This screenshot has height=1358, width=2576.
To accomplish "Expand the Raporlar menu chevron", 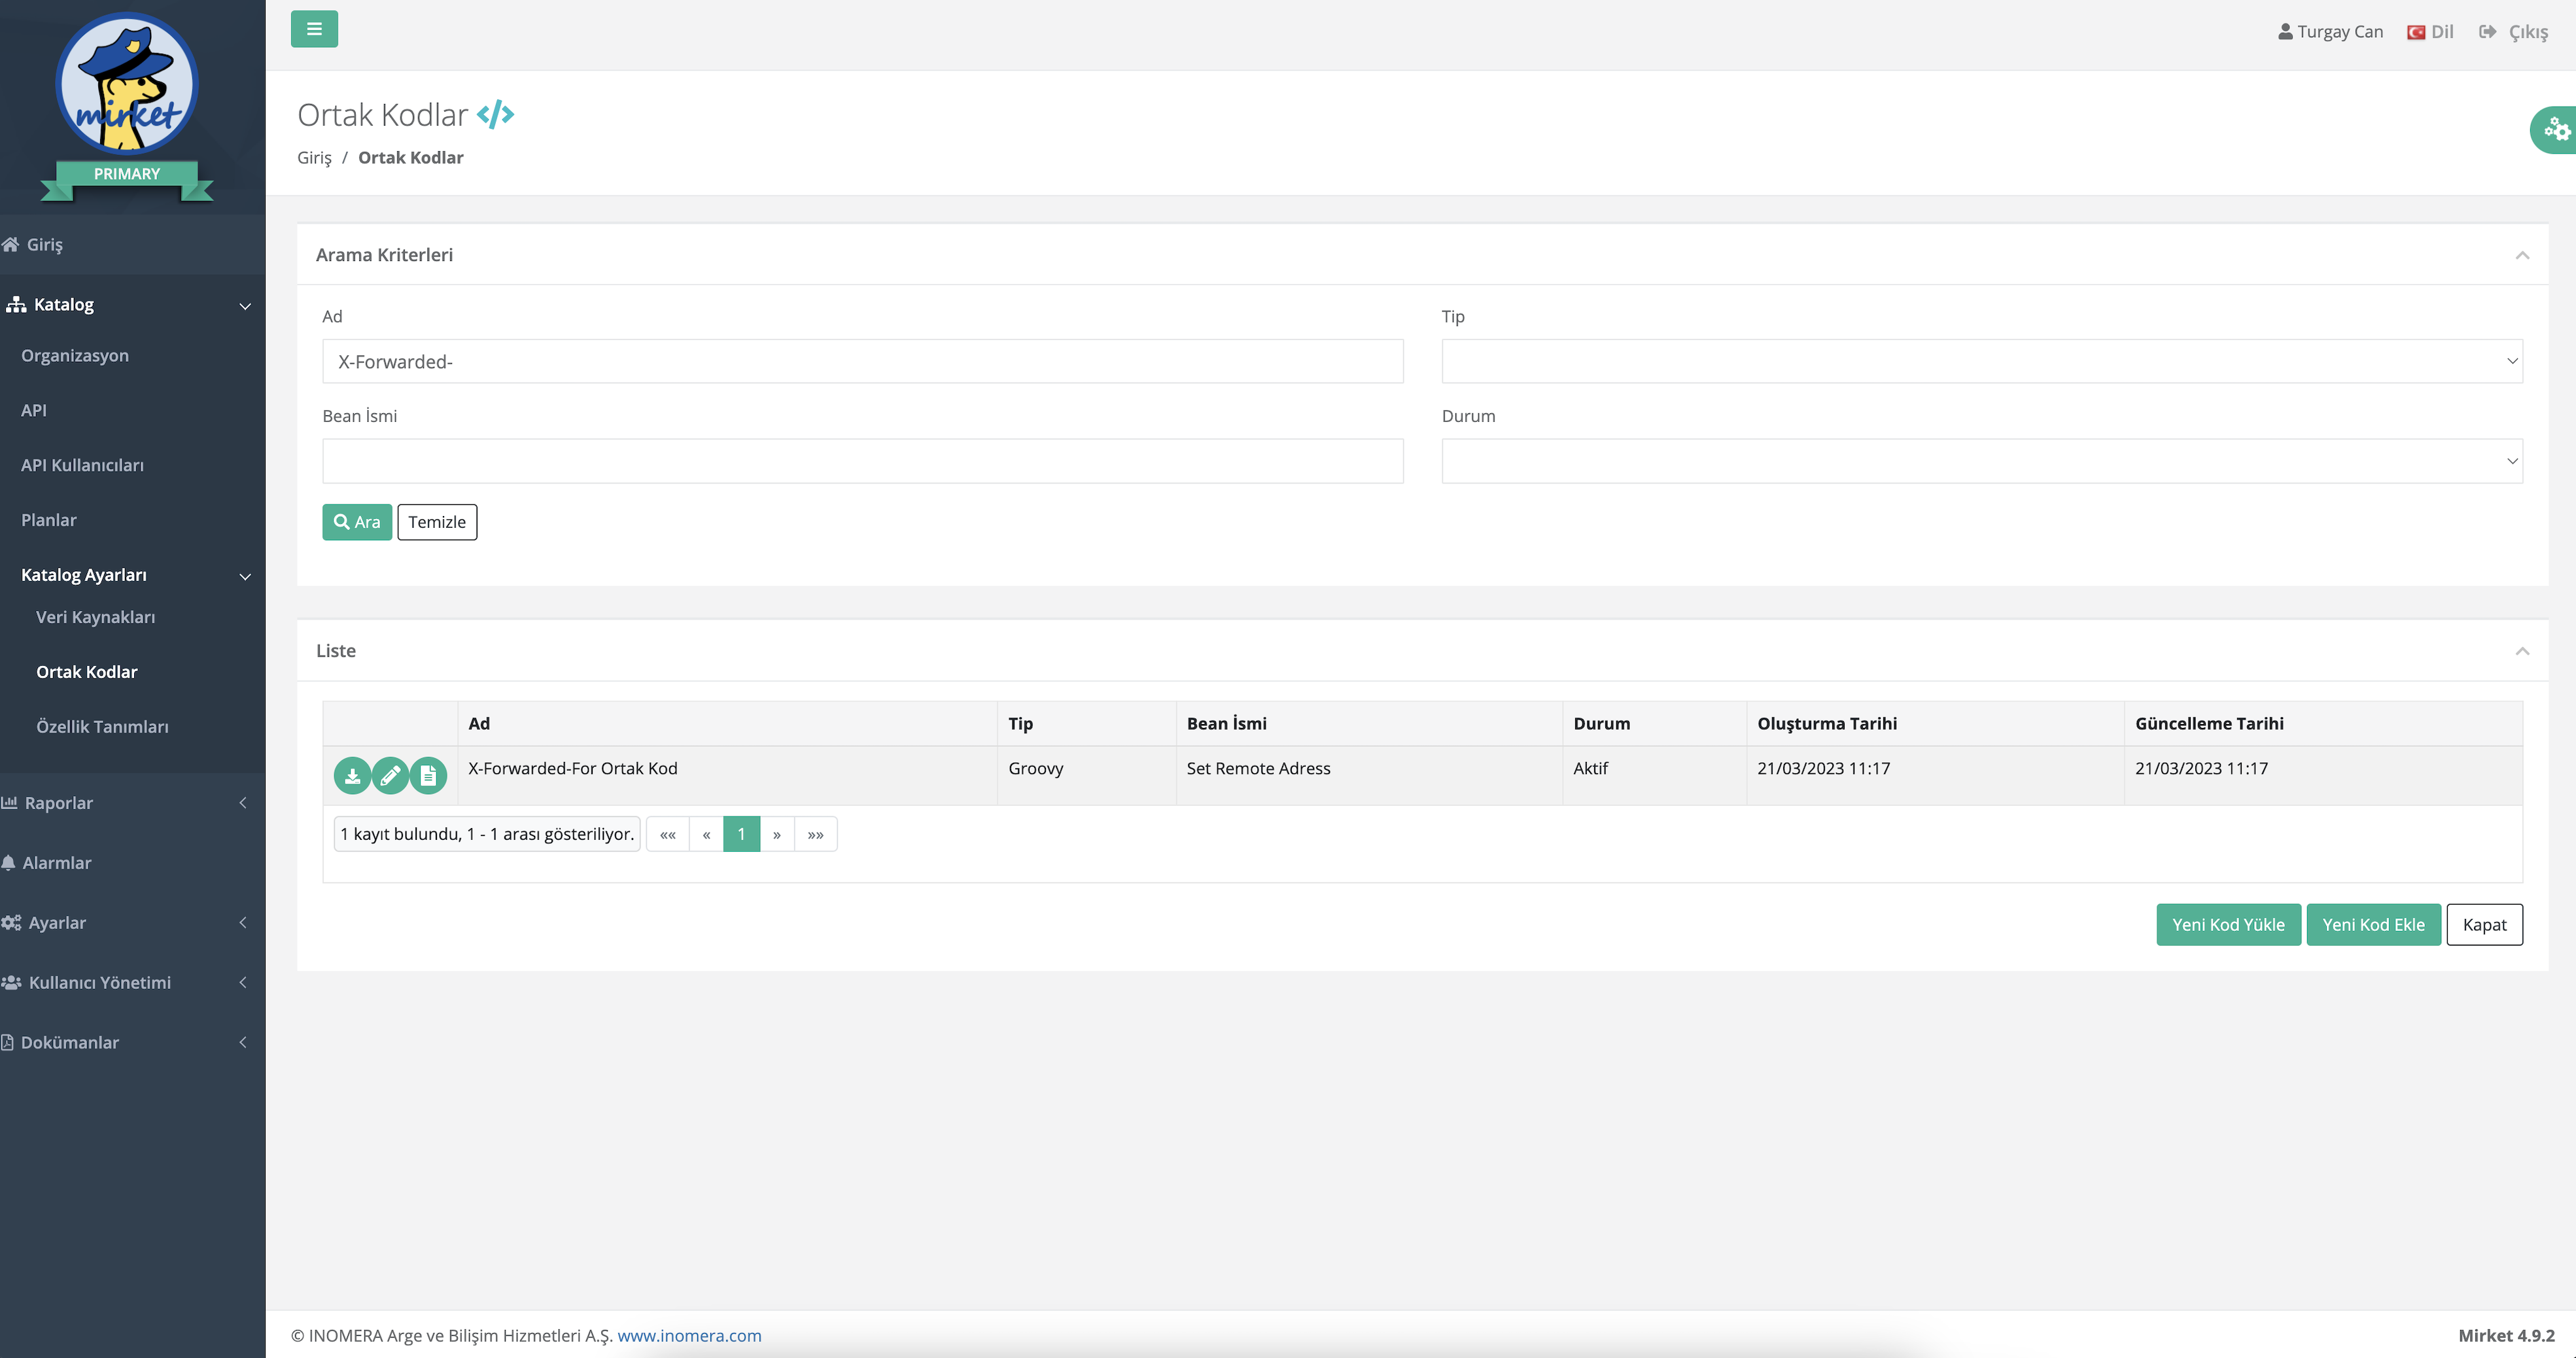I will [243, 803].
